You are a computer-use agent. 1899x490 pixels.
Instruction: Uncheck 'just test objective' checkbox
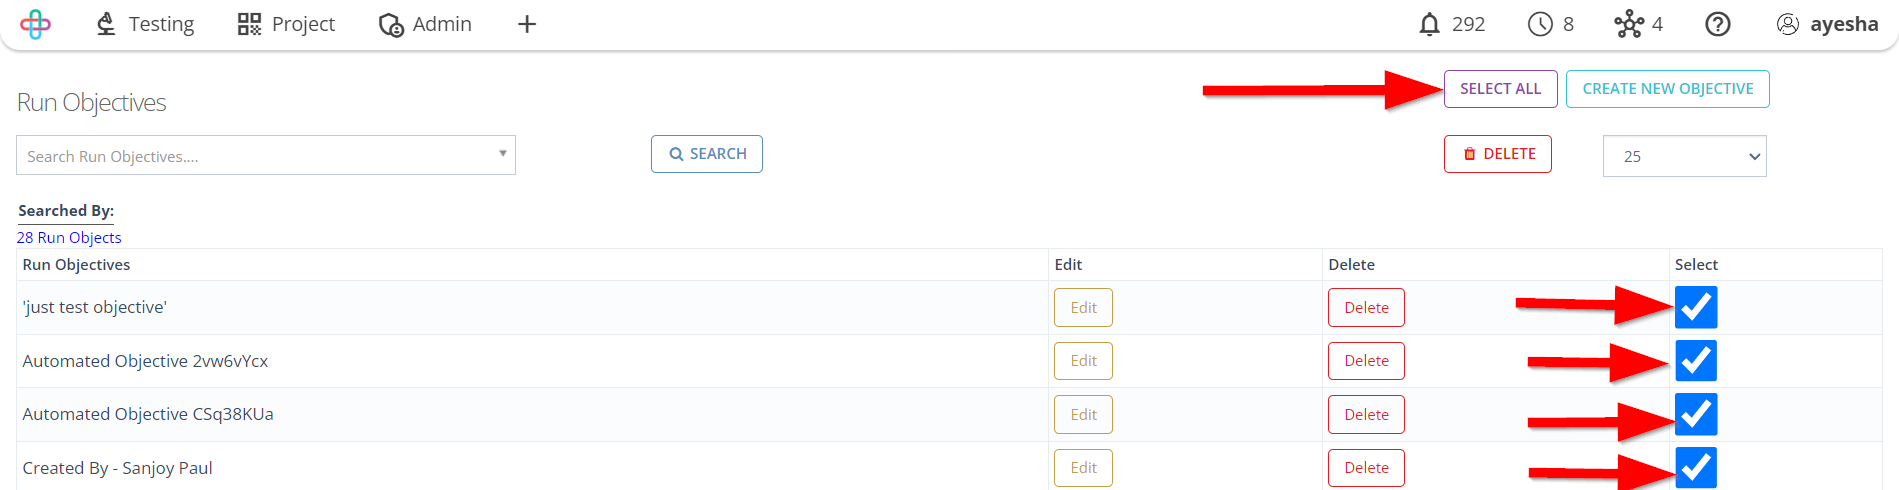pyautogui.click(x=1696, y=307)
